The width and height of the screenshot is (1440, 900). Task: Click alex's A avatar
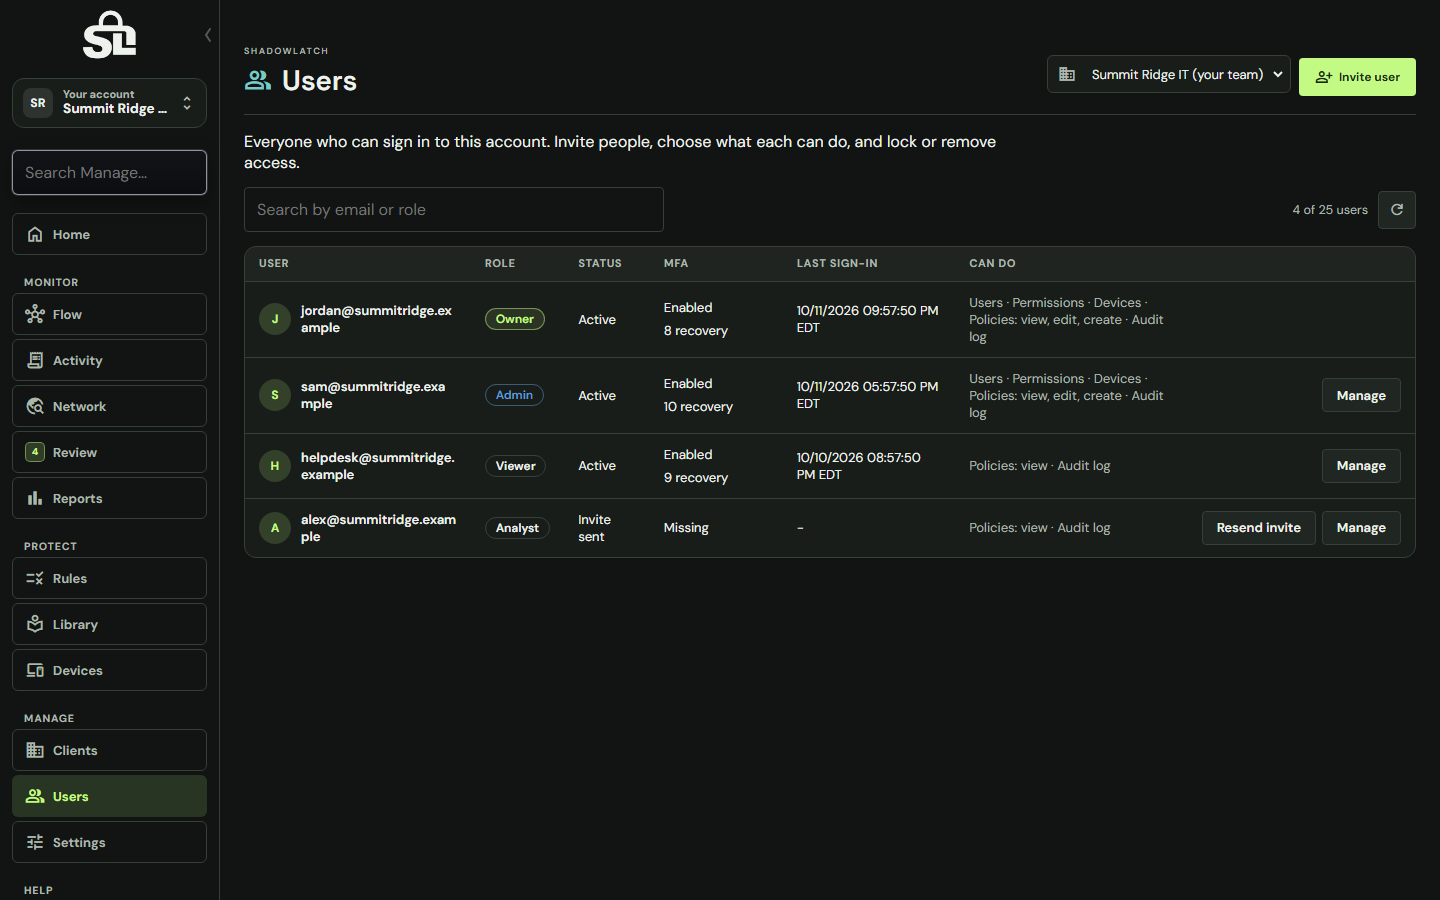[275, 528]
